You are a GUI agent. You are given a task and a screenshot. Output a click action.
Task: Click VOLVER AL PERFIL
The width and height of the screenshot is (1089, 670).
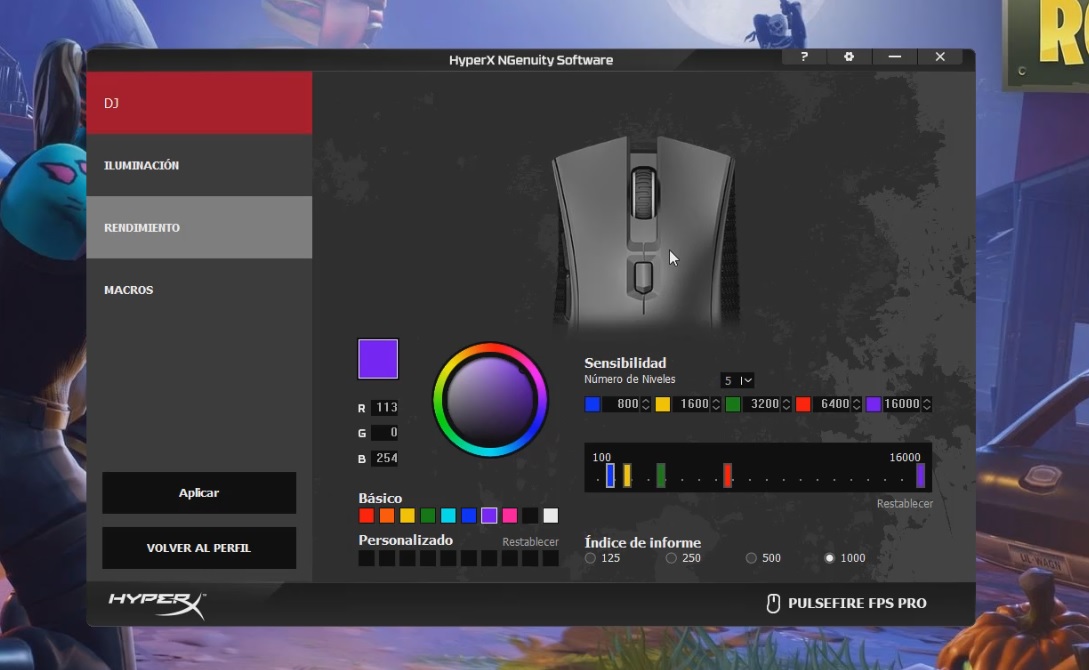198,548
